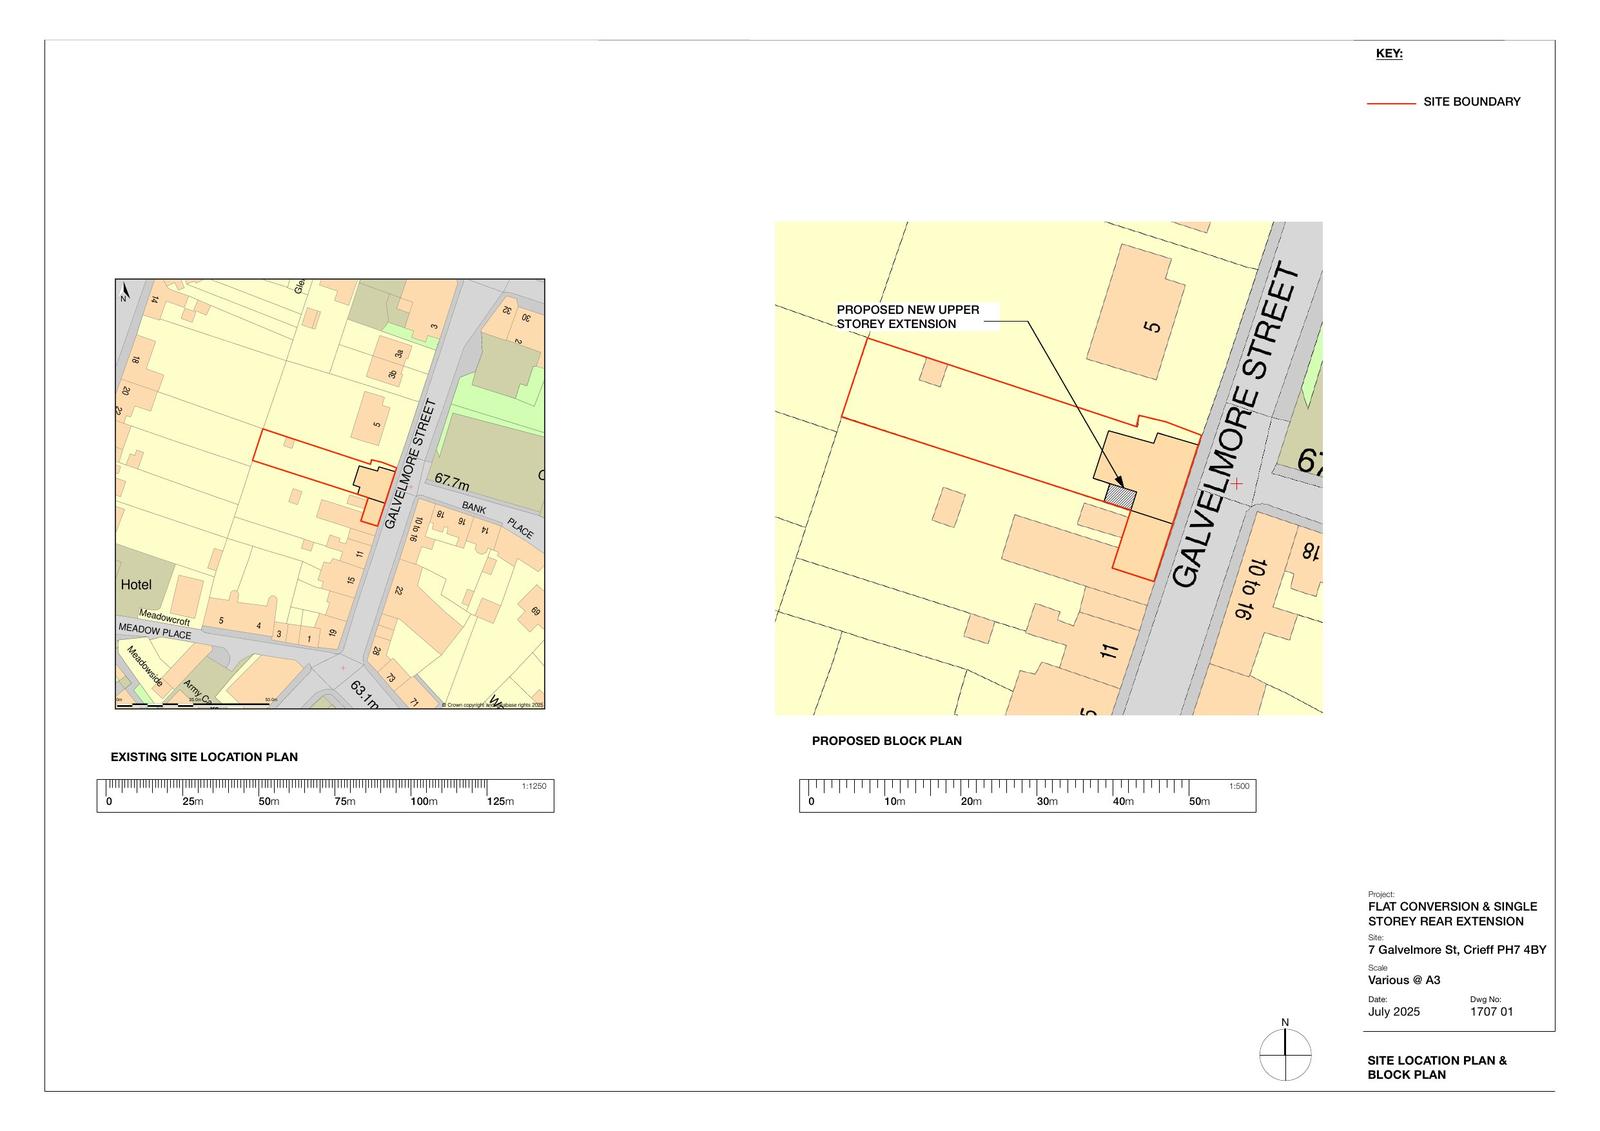The height and width of the screenshot is (1131, 1600).
Task: Select the Existing Site Location Plan title
Action: pos(204,757)
